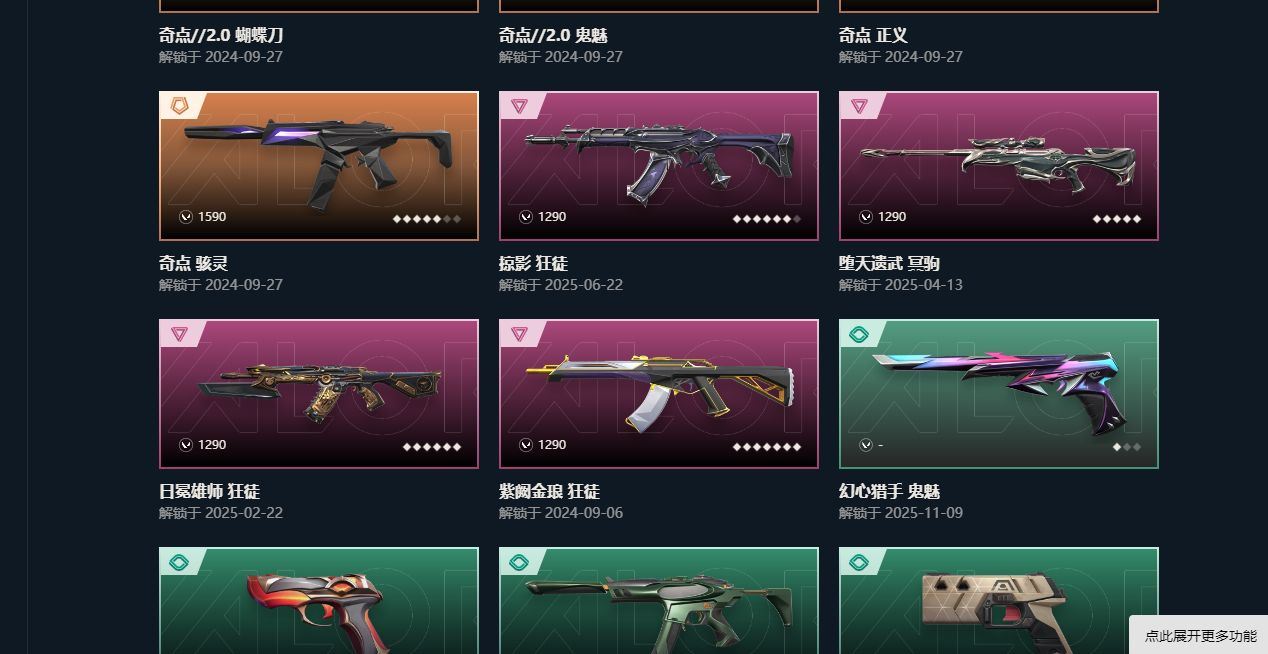Click level diamonds on 幻心猎手 鬼魅 card

(x=1127, y=446)
